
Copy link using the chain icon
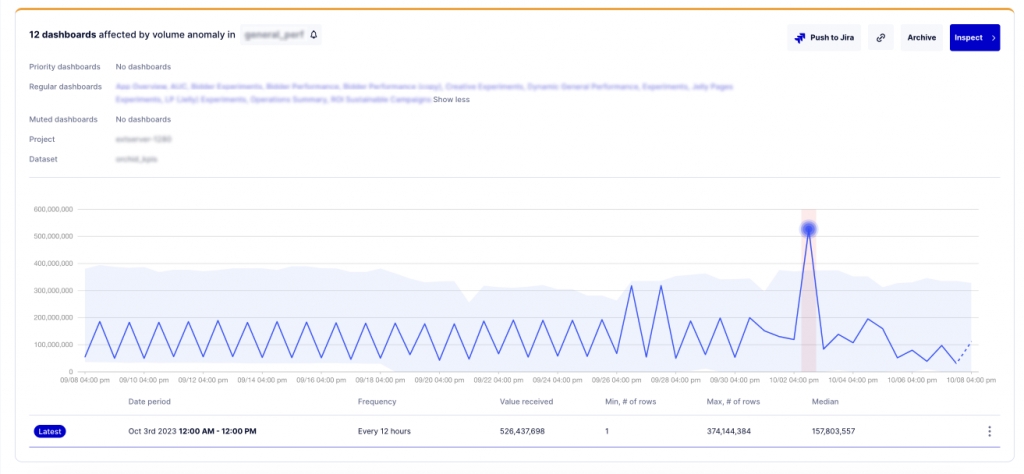point(880,38)
